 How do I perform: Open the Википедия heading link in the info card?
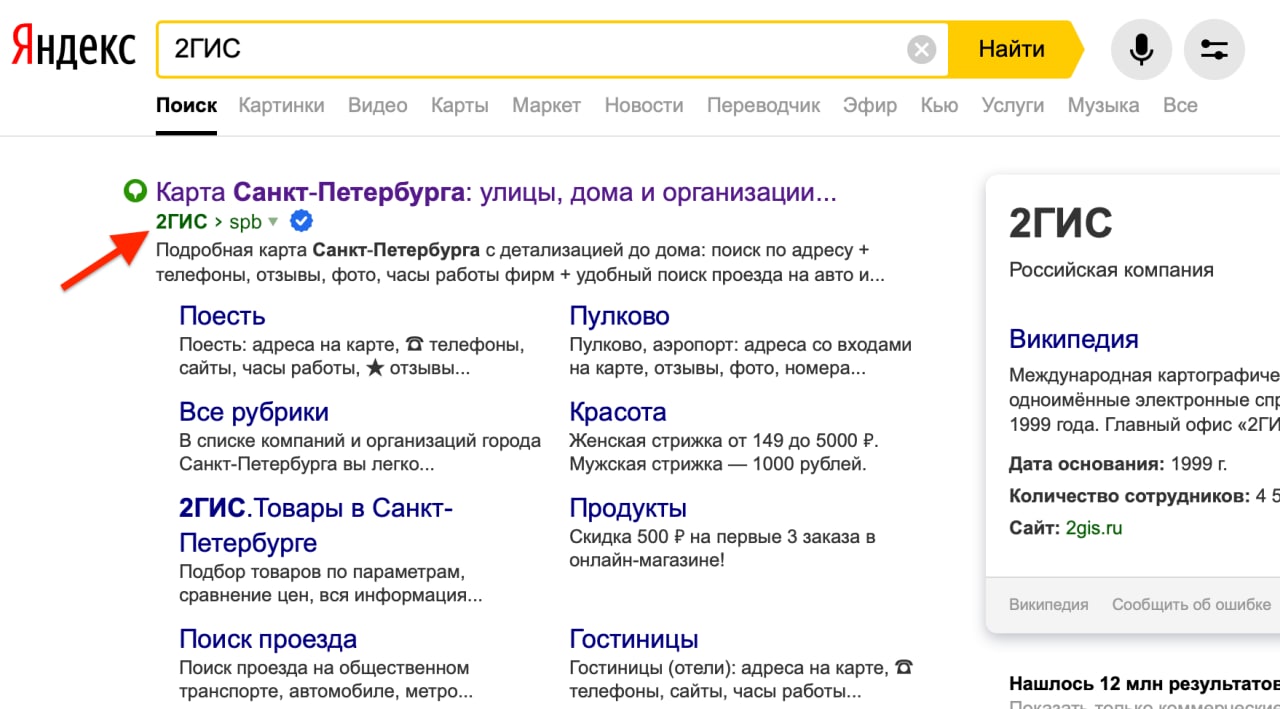tap(1074, 339)
